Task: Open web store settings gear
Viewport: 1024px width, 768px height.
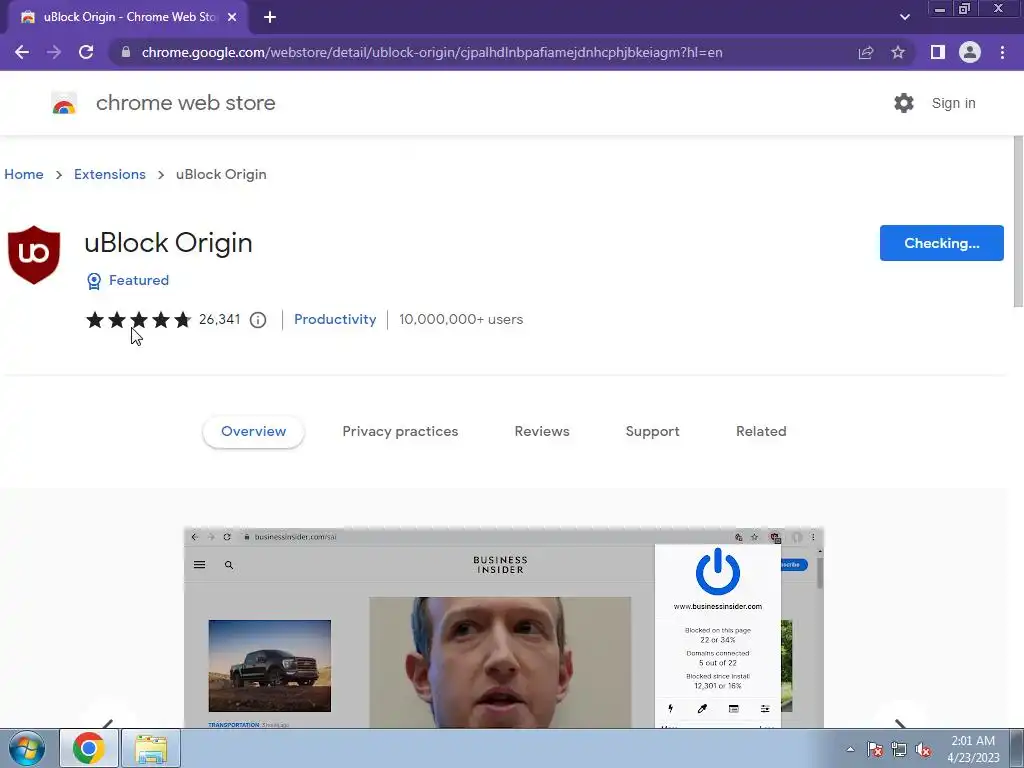Action: point(904,103)
